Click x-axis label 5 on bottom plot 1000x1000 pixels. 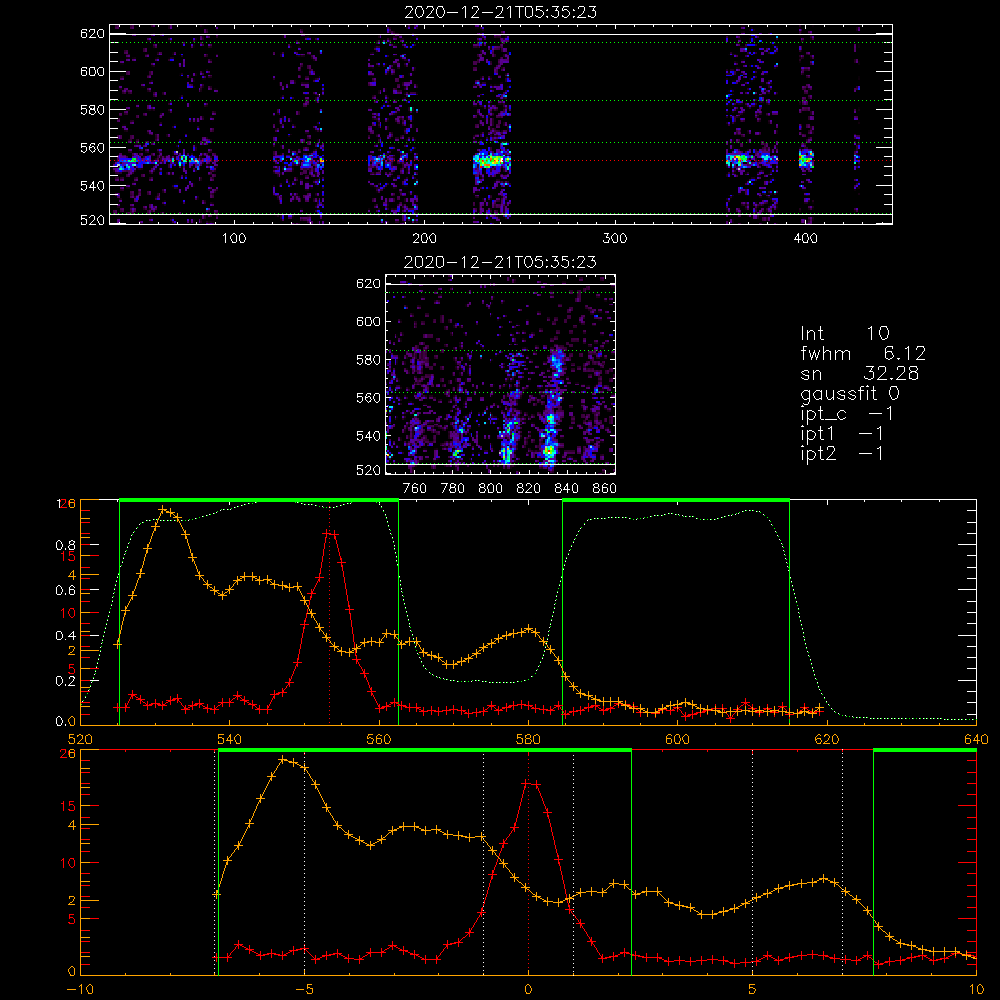click(753, 990)
